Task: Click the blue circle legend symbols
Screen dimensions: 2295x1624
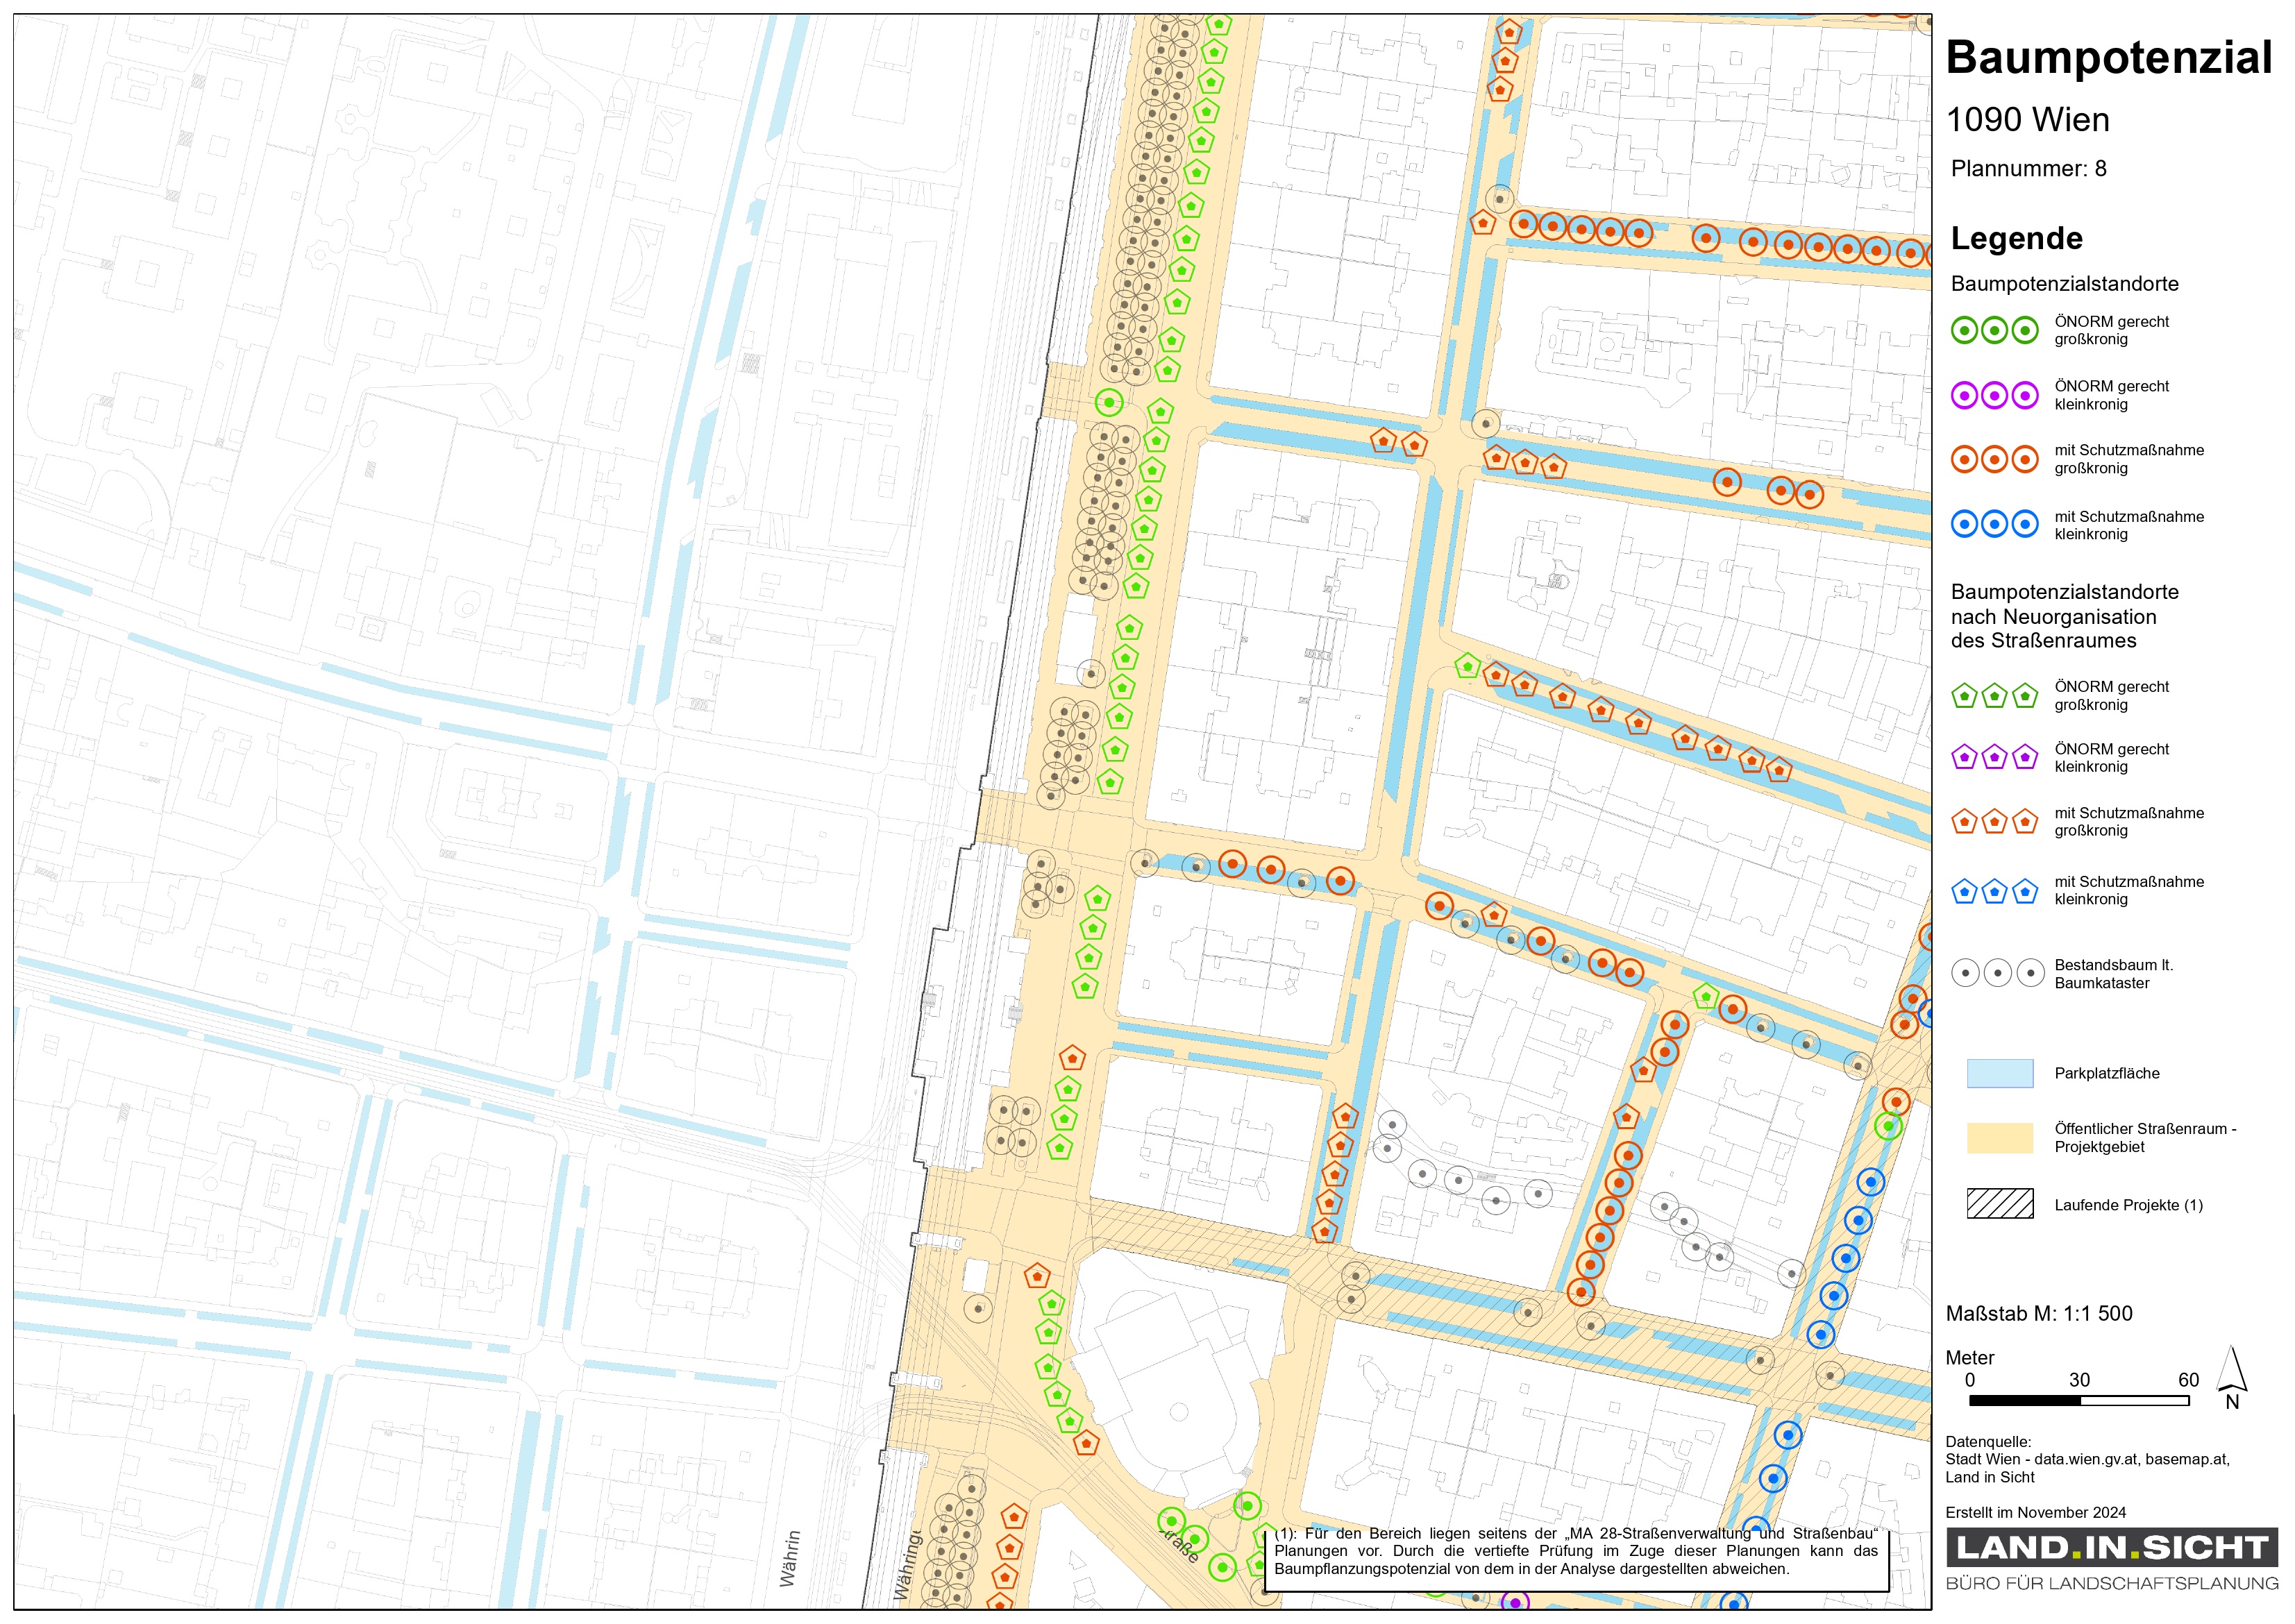Action: click(x=1994, y=523)
